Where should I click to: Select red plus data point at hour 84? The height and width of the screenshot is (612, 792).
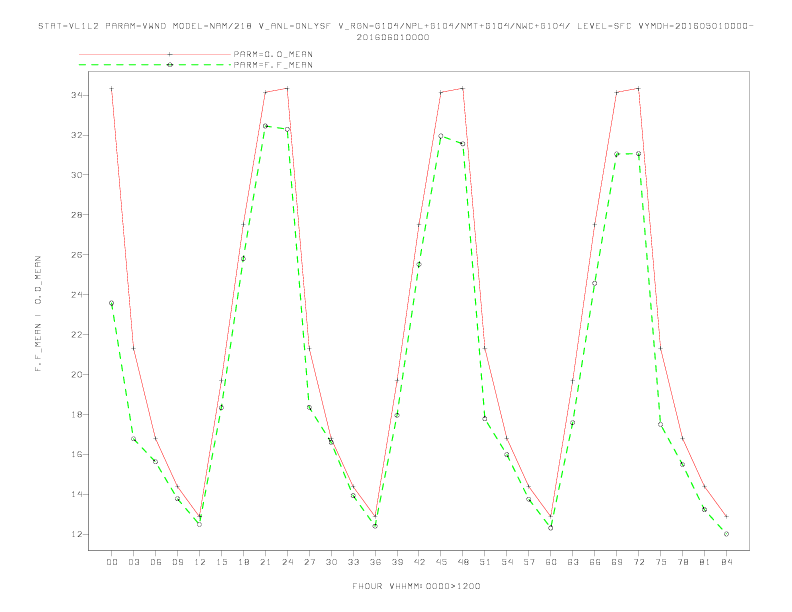coord(726,517)
